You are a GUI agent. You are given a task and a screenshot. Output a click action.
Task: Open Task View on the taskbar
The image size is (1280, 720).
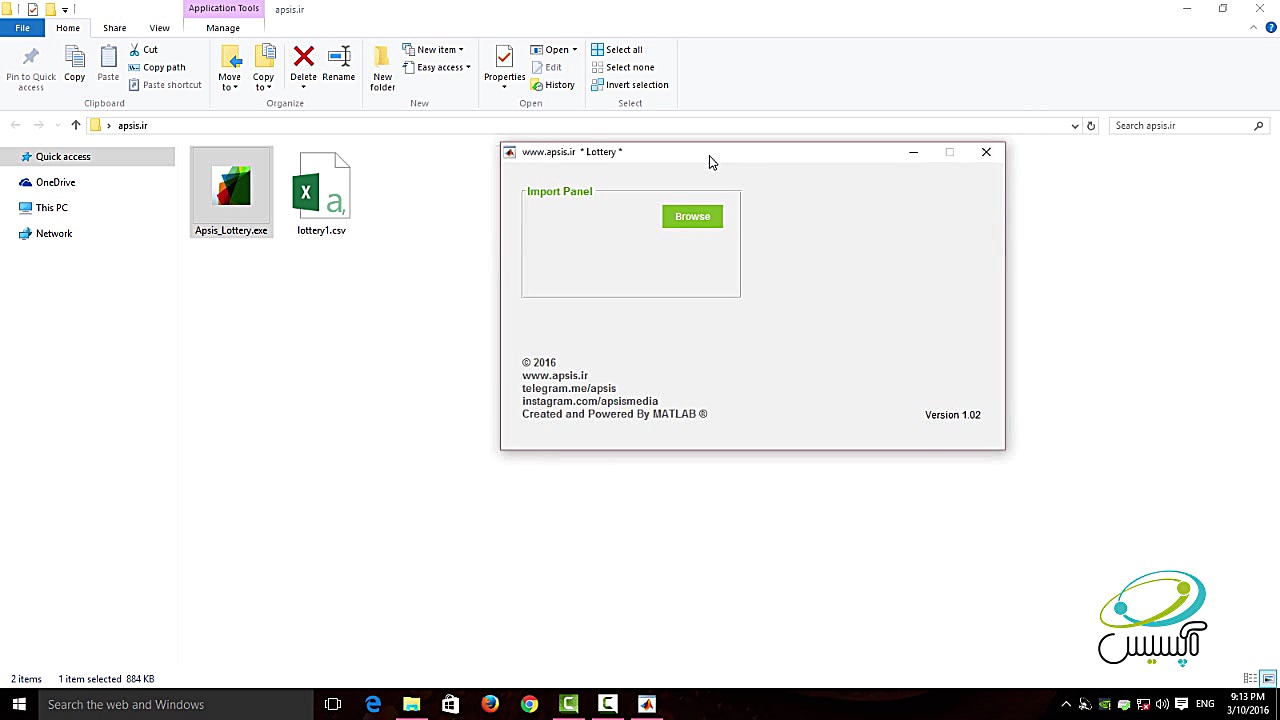(333, 704)
